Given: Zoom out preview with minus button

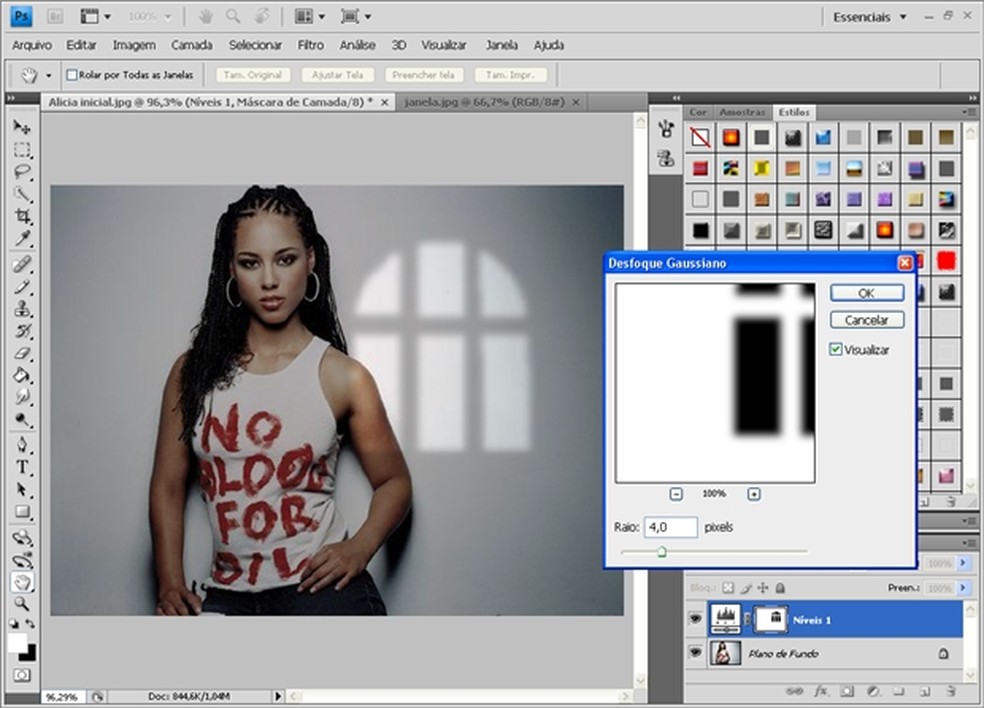Looking at the screenshot, I should pos(676,494).
